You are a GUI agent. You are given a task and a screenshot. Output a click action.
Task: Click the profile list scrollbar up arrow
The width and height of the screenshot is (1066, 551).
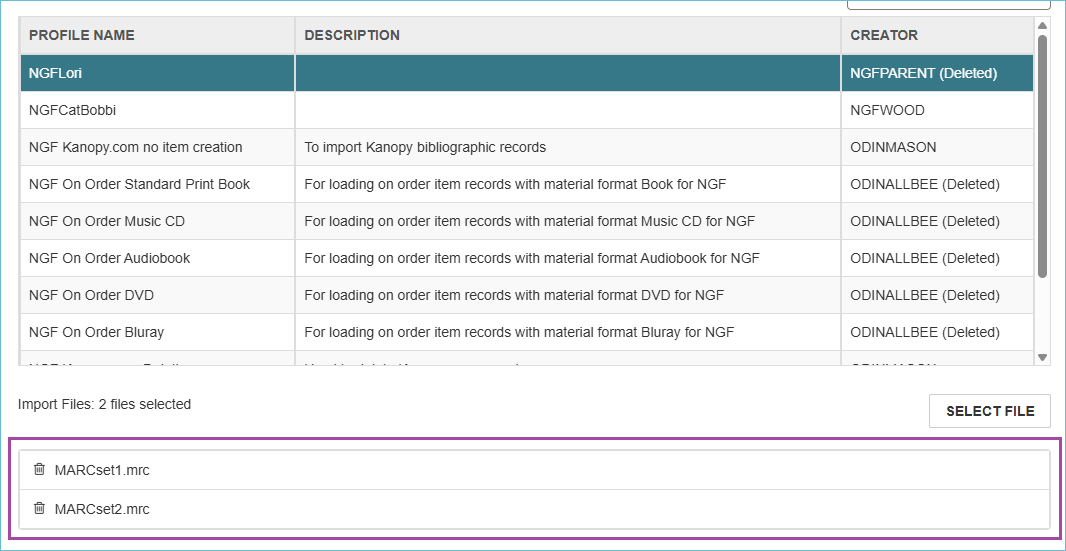point(1043,26)
